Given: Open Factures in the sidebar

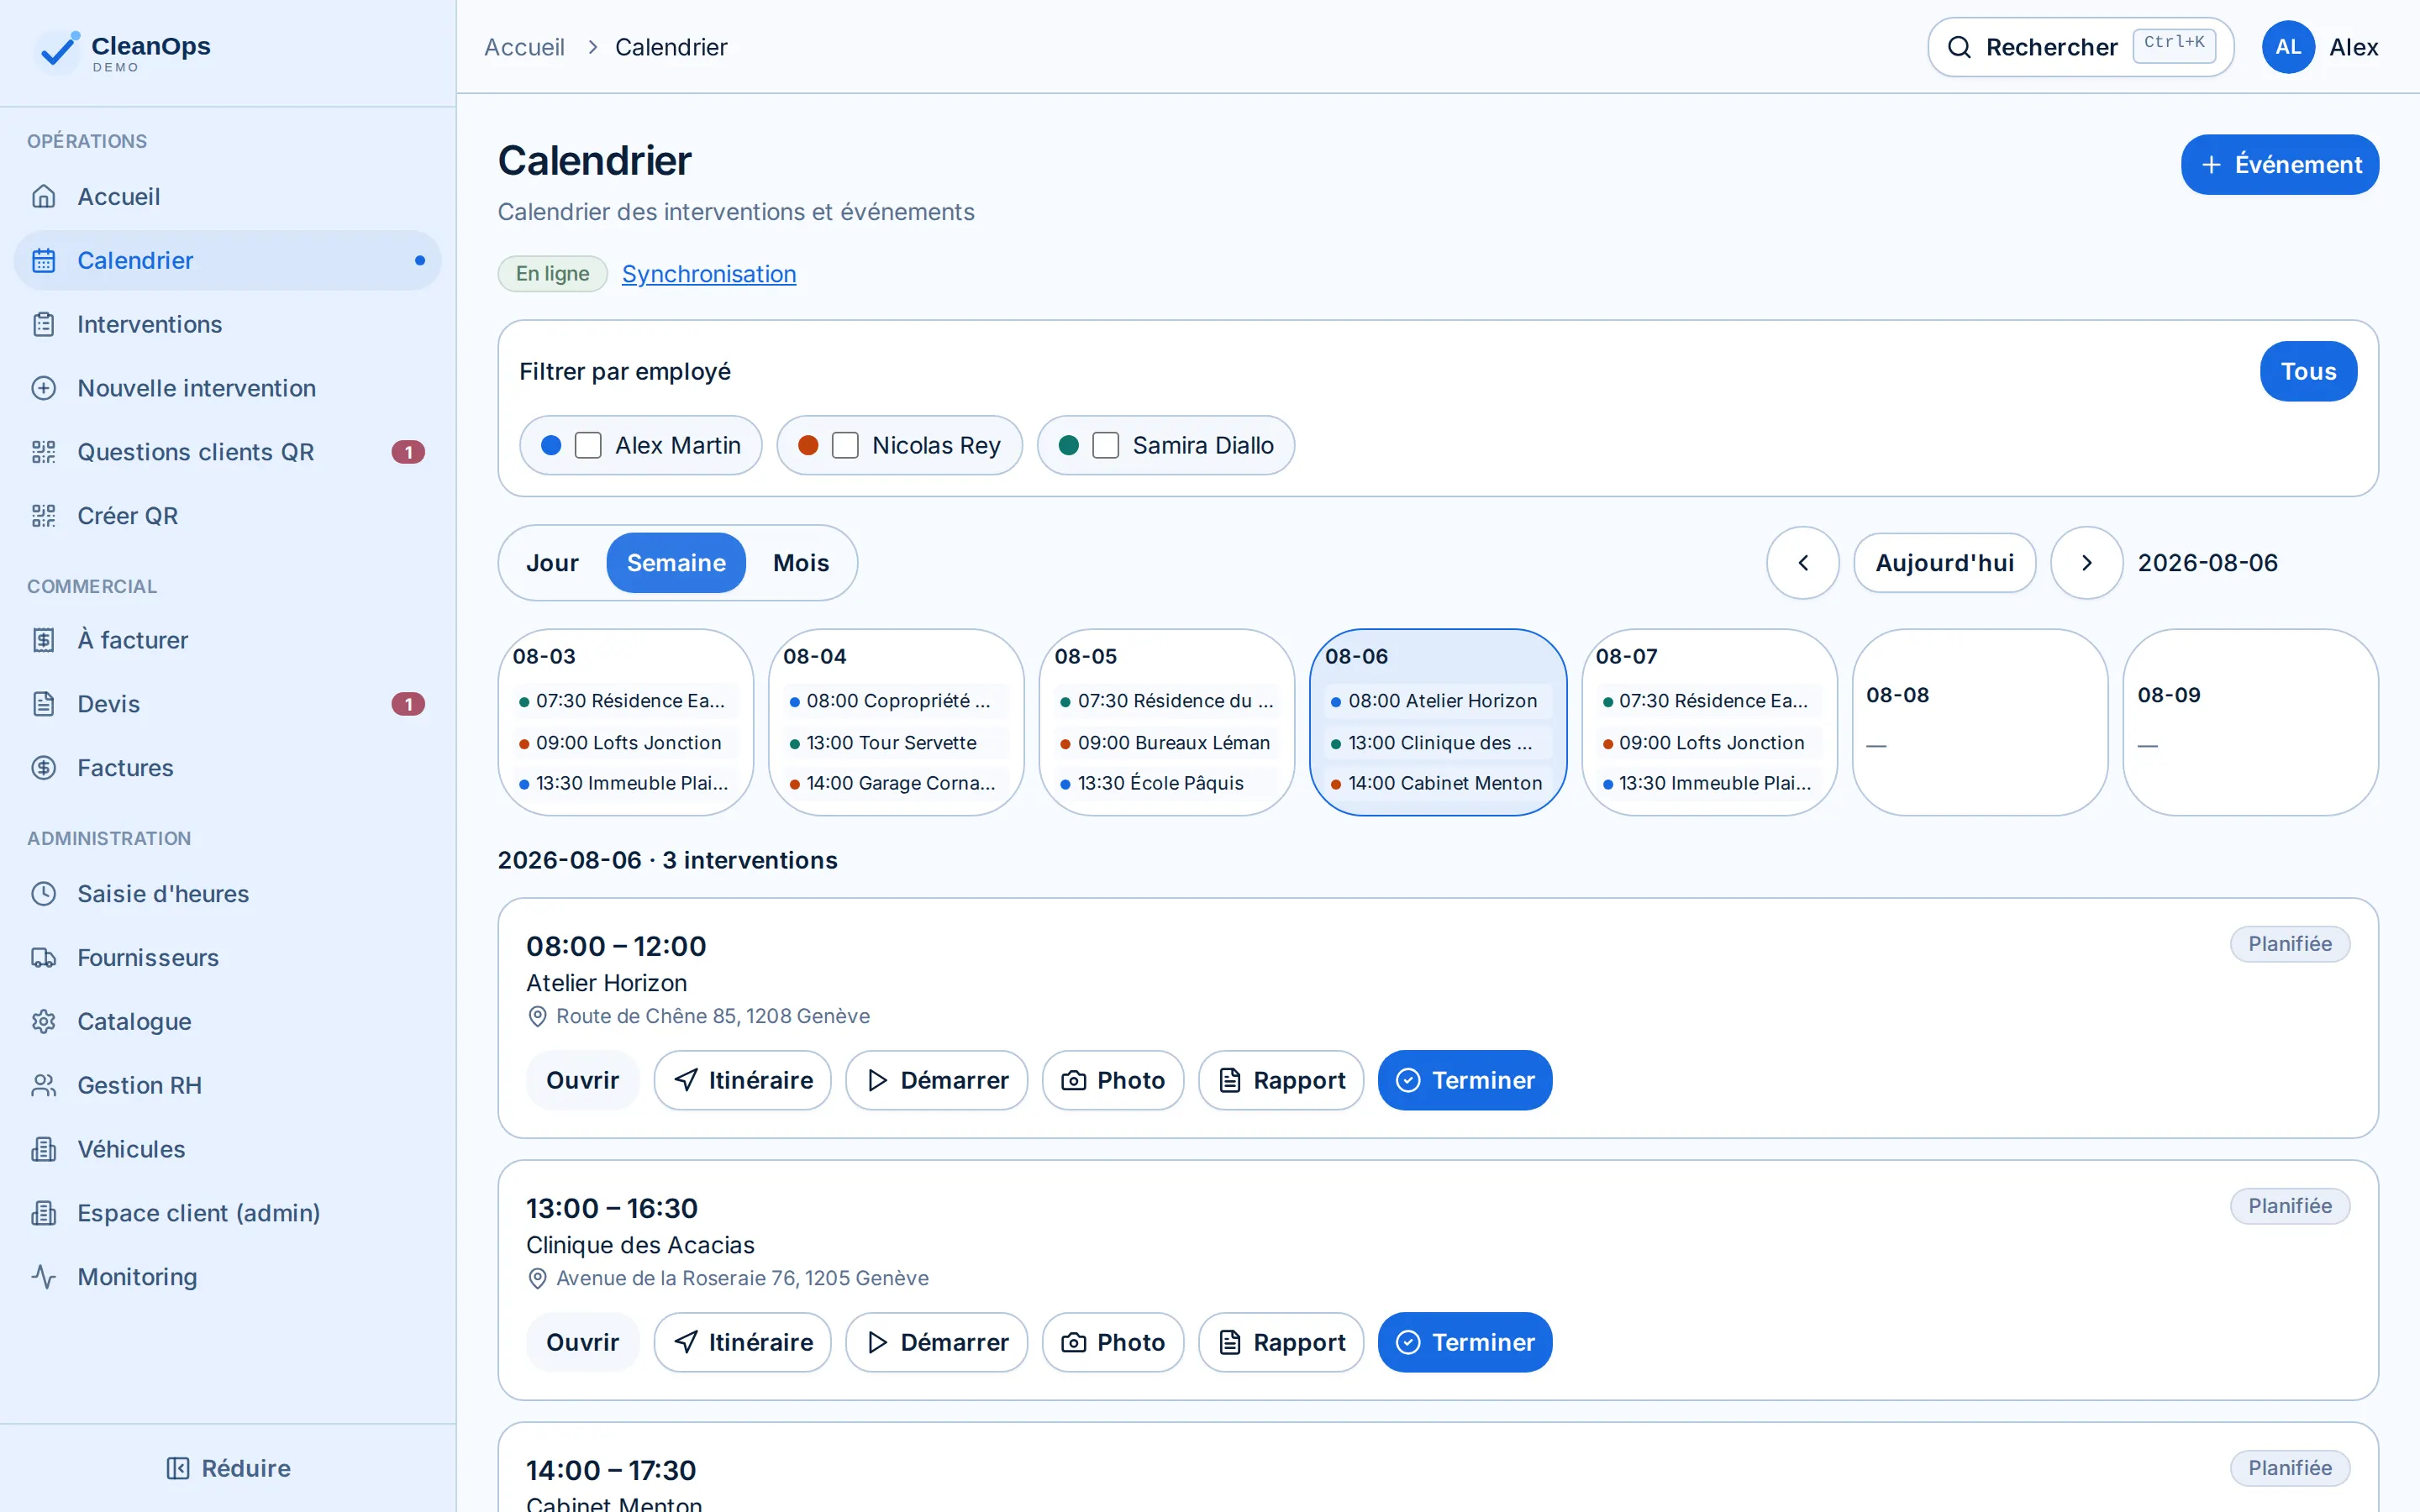Looking at the screenshot, I should click(228, 769).
